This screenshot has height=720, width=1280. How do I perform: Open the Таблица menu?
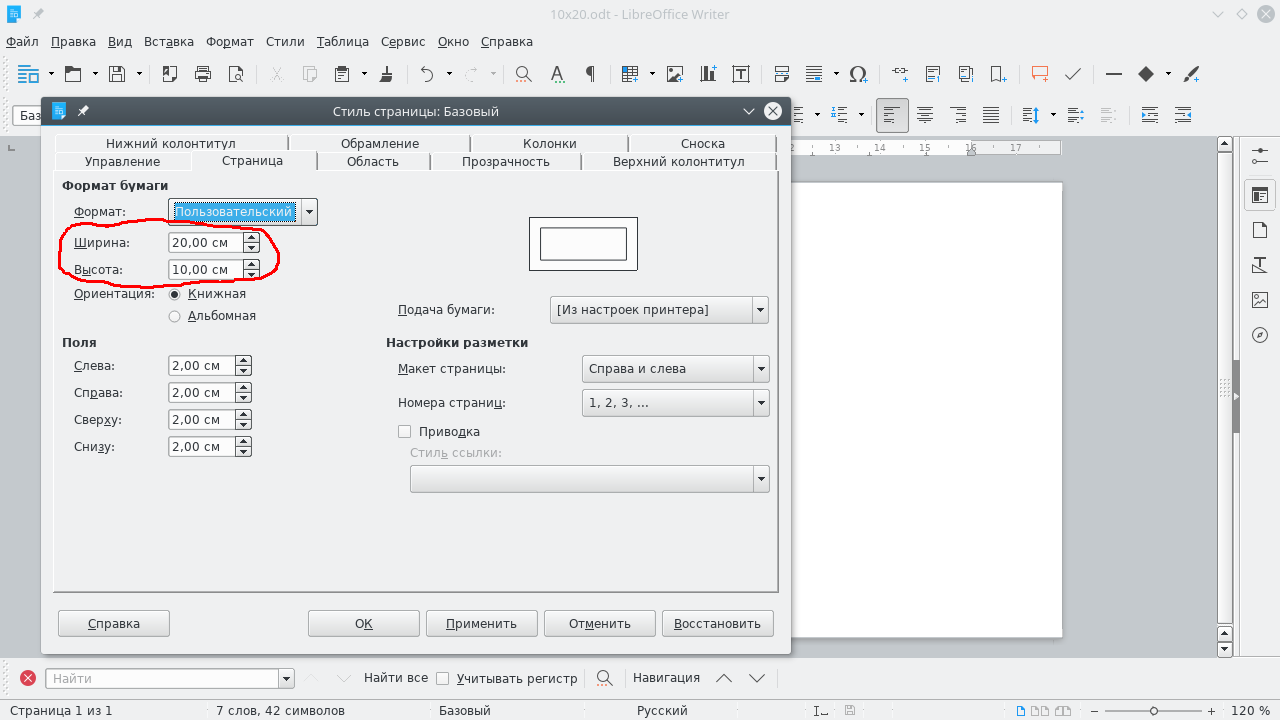coord(342,42)
